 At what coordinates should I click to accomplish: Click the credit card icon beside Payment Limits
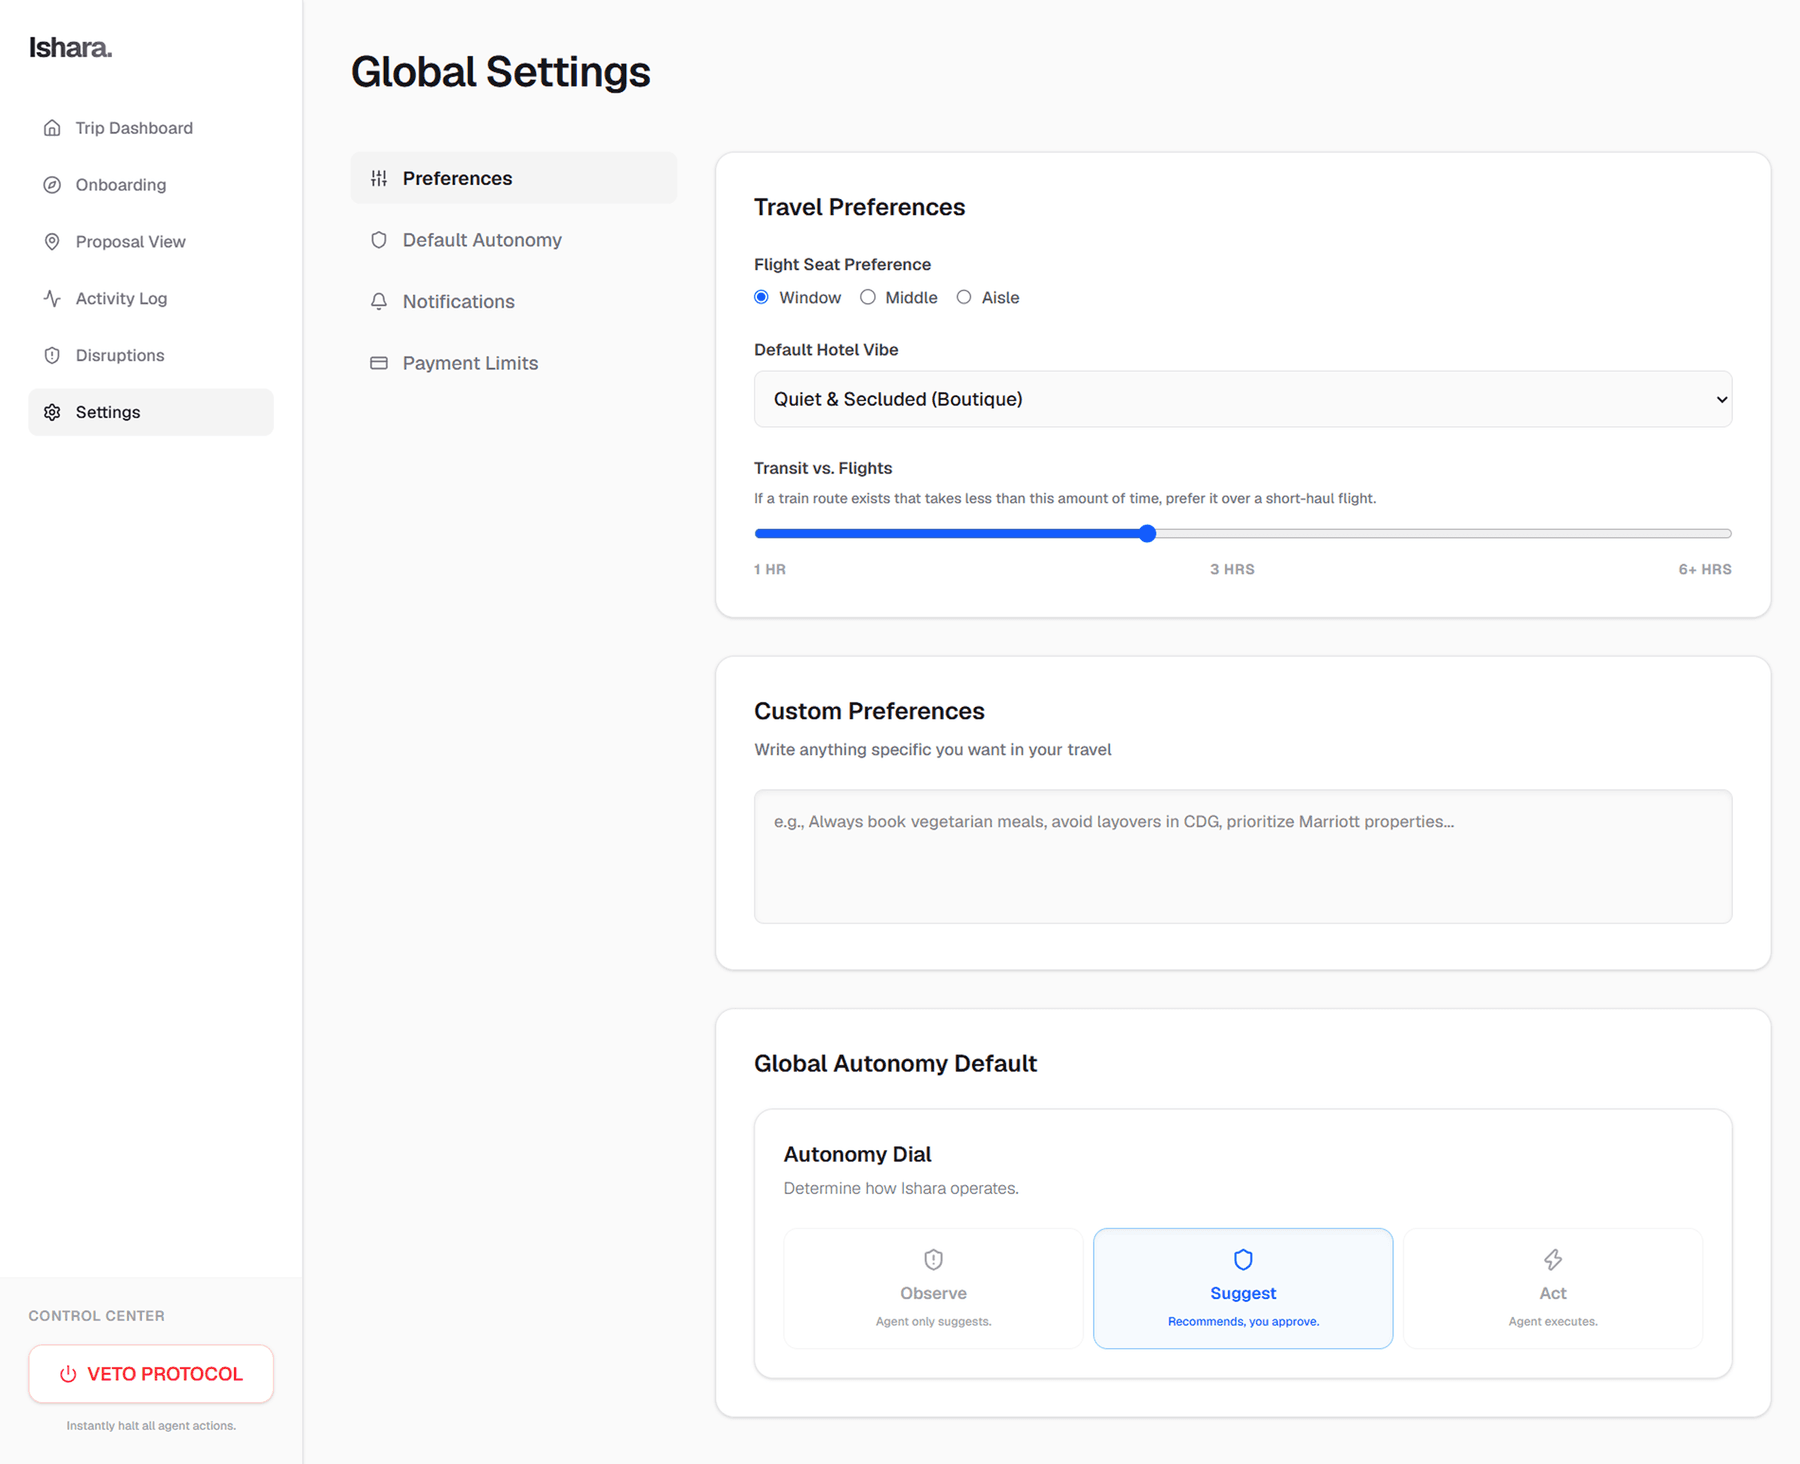coord(379,363)
